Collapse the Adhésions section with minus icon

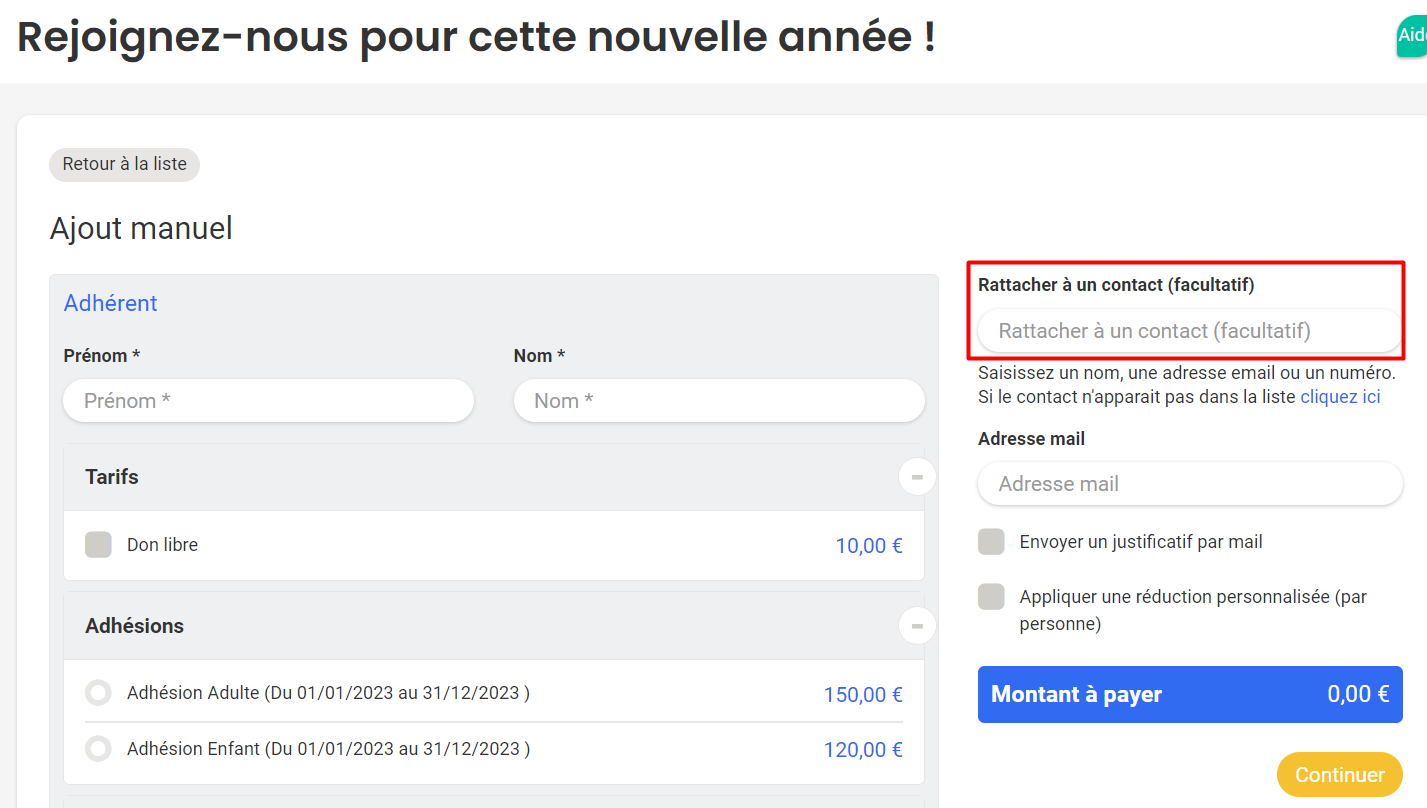917,626
